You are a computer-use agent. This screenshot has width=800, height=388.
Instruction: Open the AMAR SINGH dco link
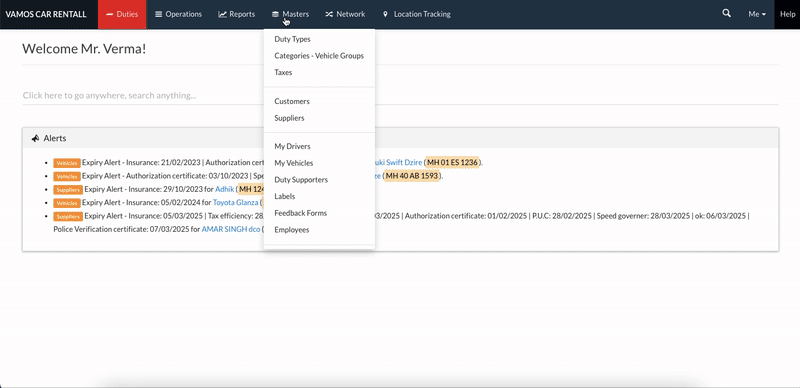[231, 230]
